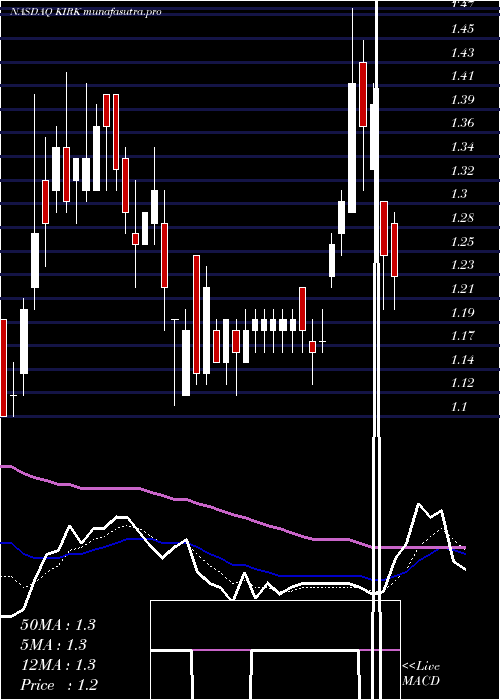Click the 12MA : 1.3 legend entry
The height and width of the screenshot is (700, 500).
click(58, 665)
